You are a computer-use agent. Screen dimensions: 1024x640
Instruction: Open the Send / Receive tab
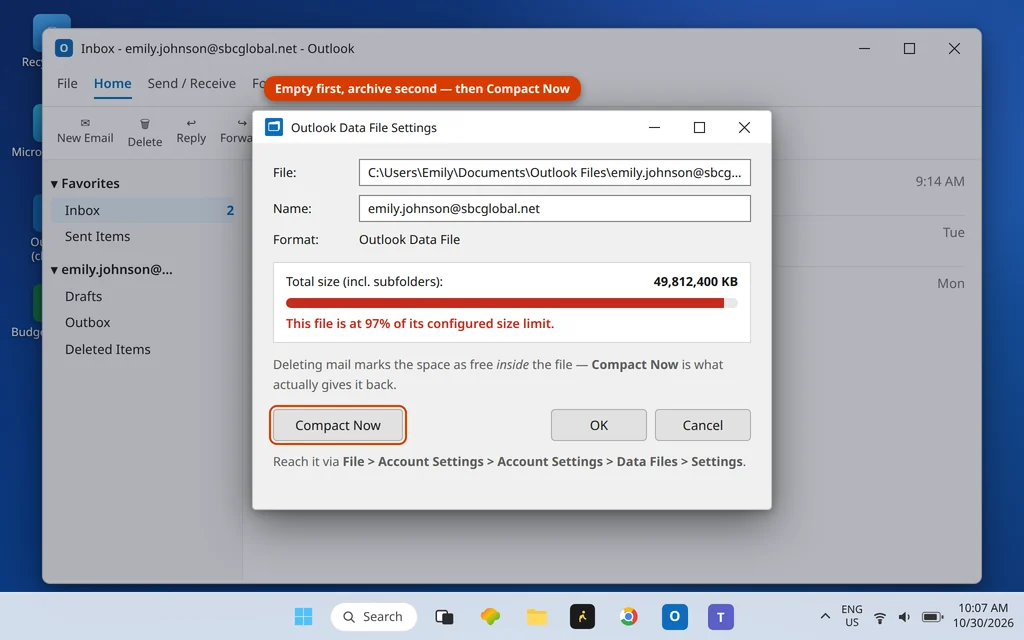click(x=191, y=84)
